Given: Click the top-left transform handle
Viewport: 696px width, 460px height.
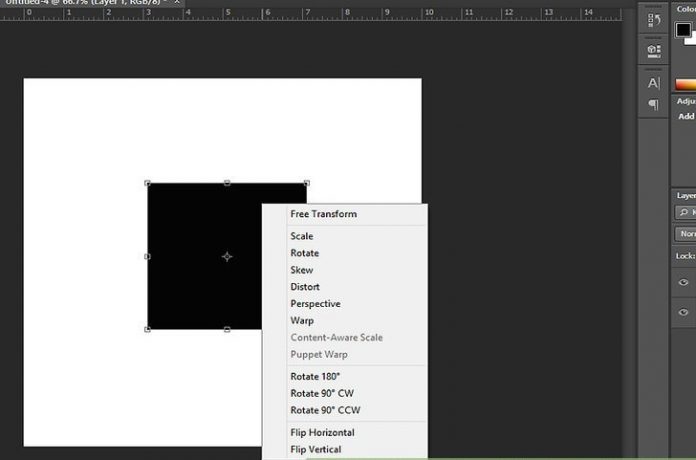Looking at the screenshot, I should (148, 183).
